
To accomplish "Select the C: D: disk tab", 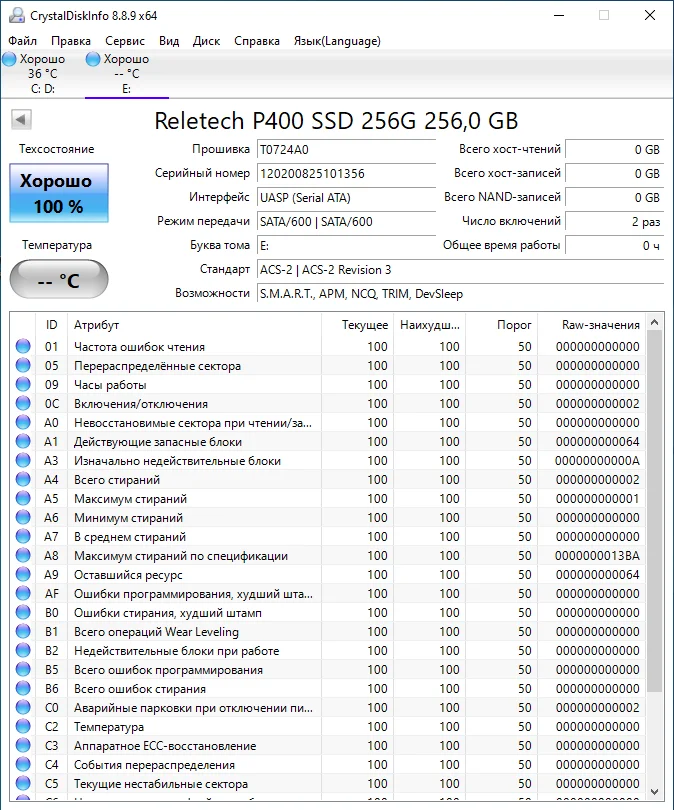I will [42, 74].
